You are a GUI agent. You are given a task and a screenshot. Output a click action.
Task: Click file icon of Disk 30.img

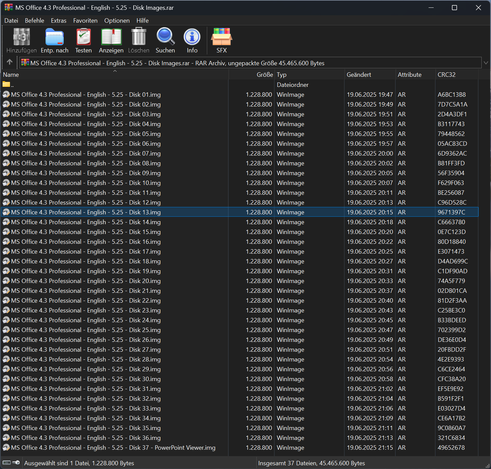click(x=6, y=379)
